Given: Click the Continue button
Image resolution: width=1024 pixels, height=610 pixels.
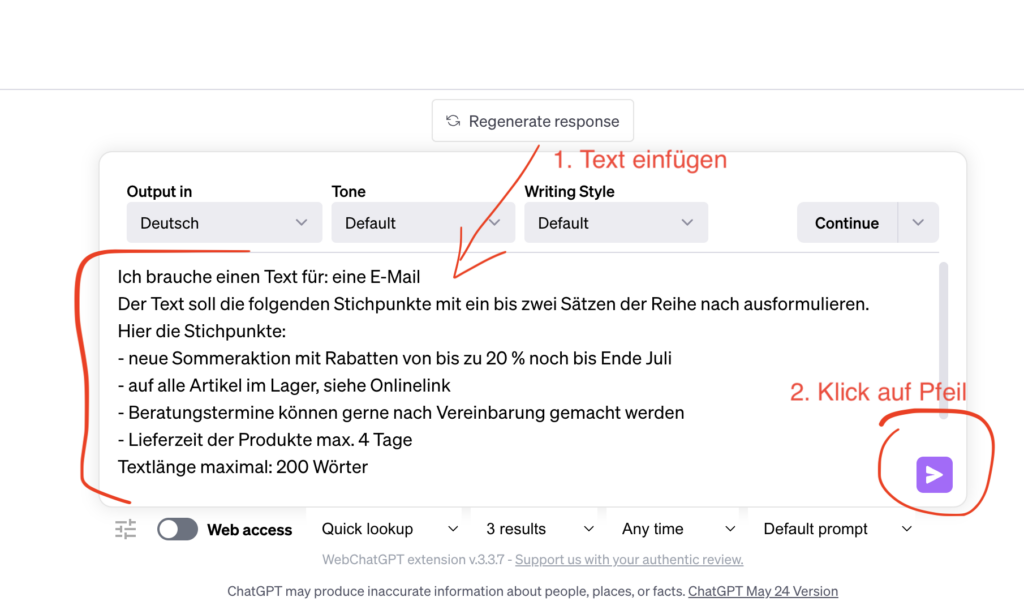Looking at the screenshot, I should coord(847,223).
